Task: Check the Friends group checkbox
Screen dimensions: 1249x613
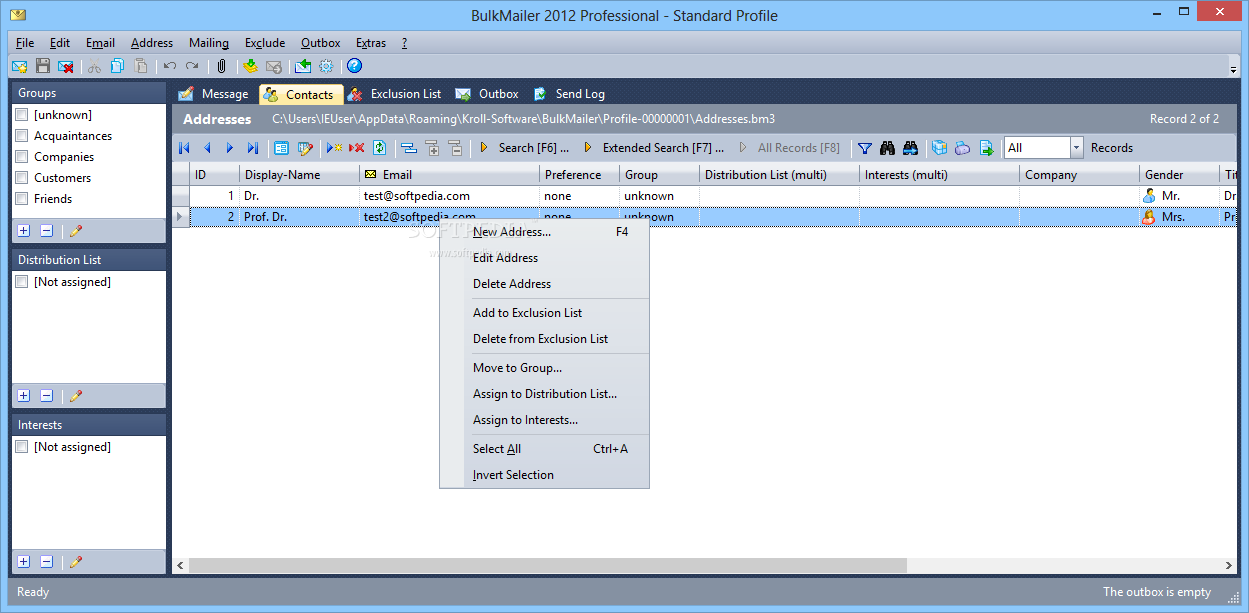Action: 22,199
